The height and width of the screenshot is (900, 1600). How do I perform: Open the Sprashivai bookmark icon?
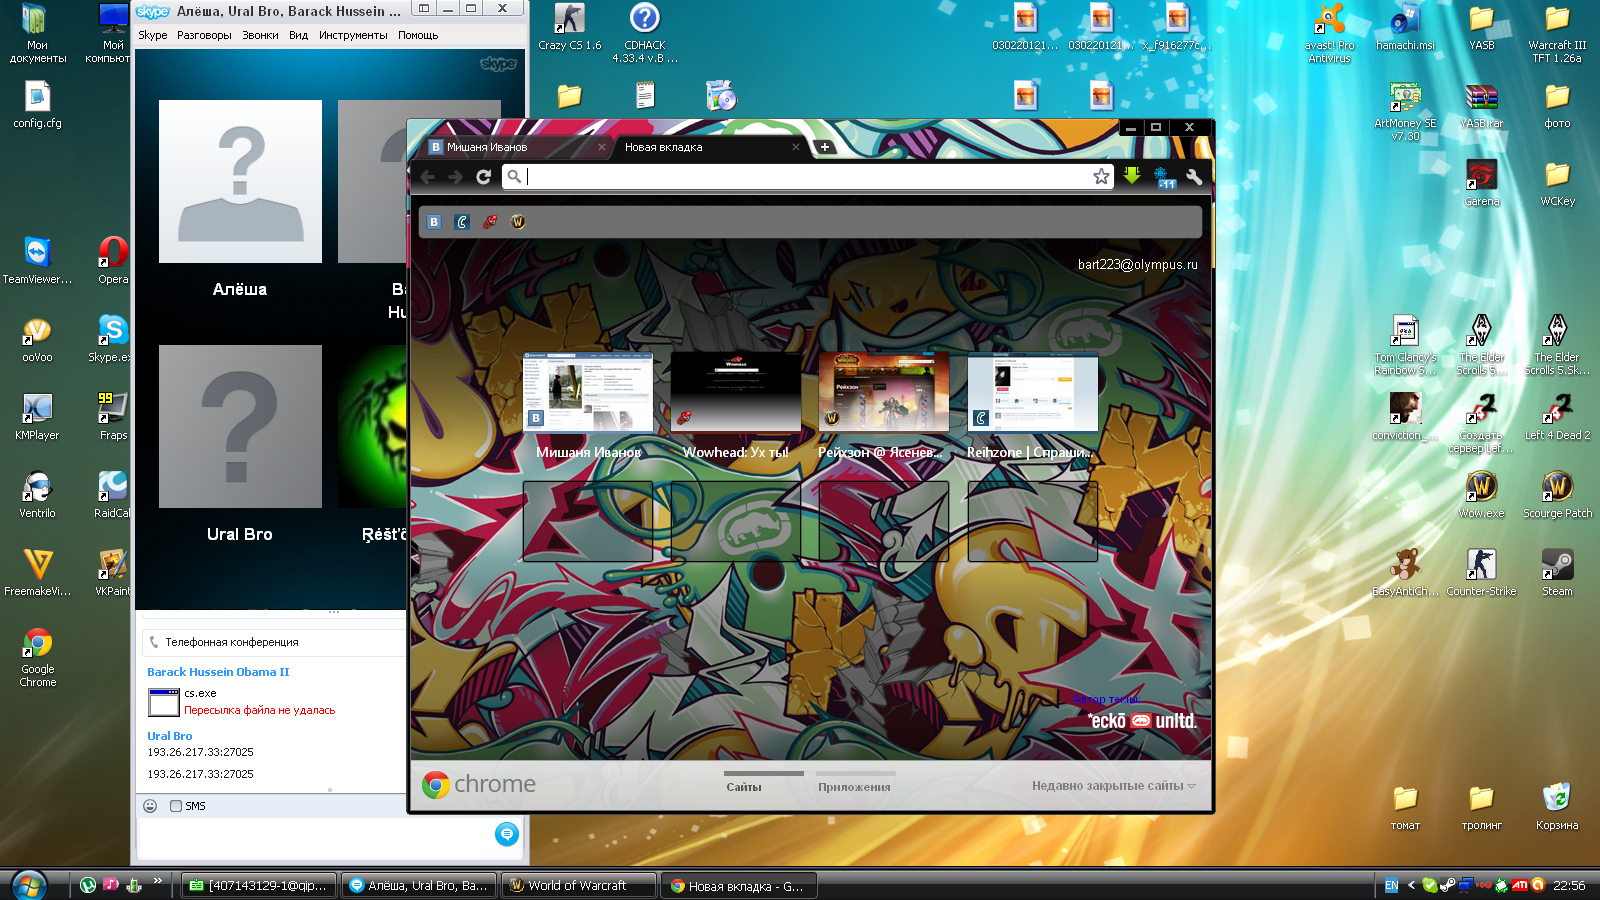click(x=462, y=222)
